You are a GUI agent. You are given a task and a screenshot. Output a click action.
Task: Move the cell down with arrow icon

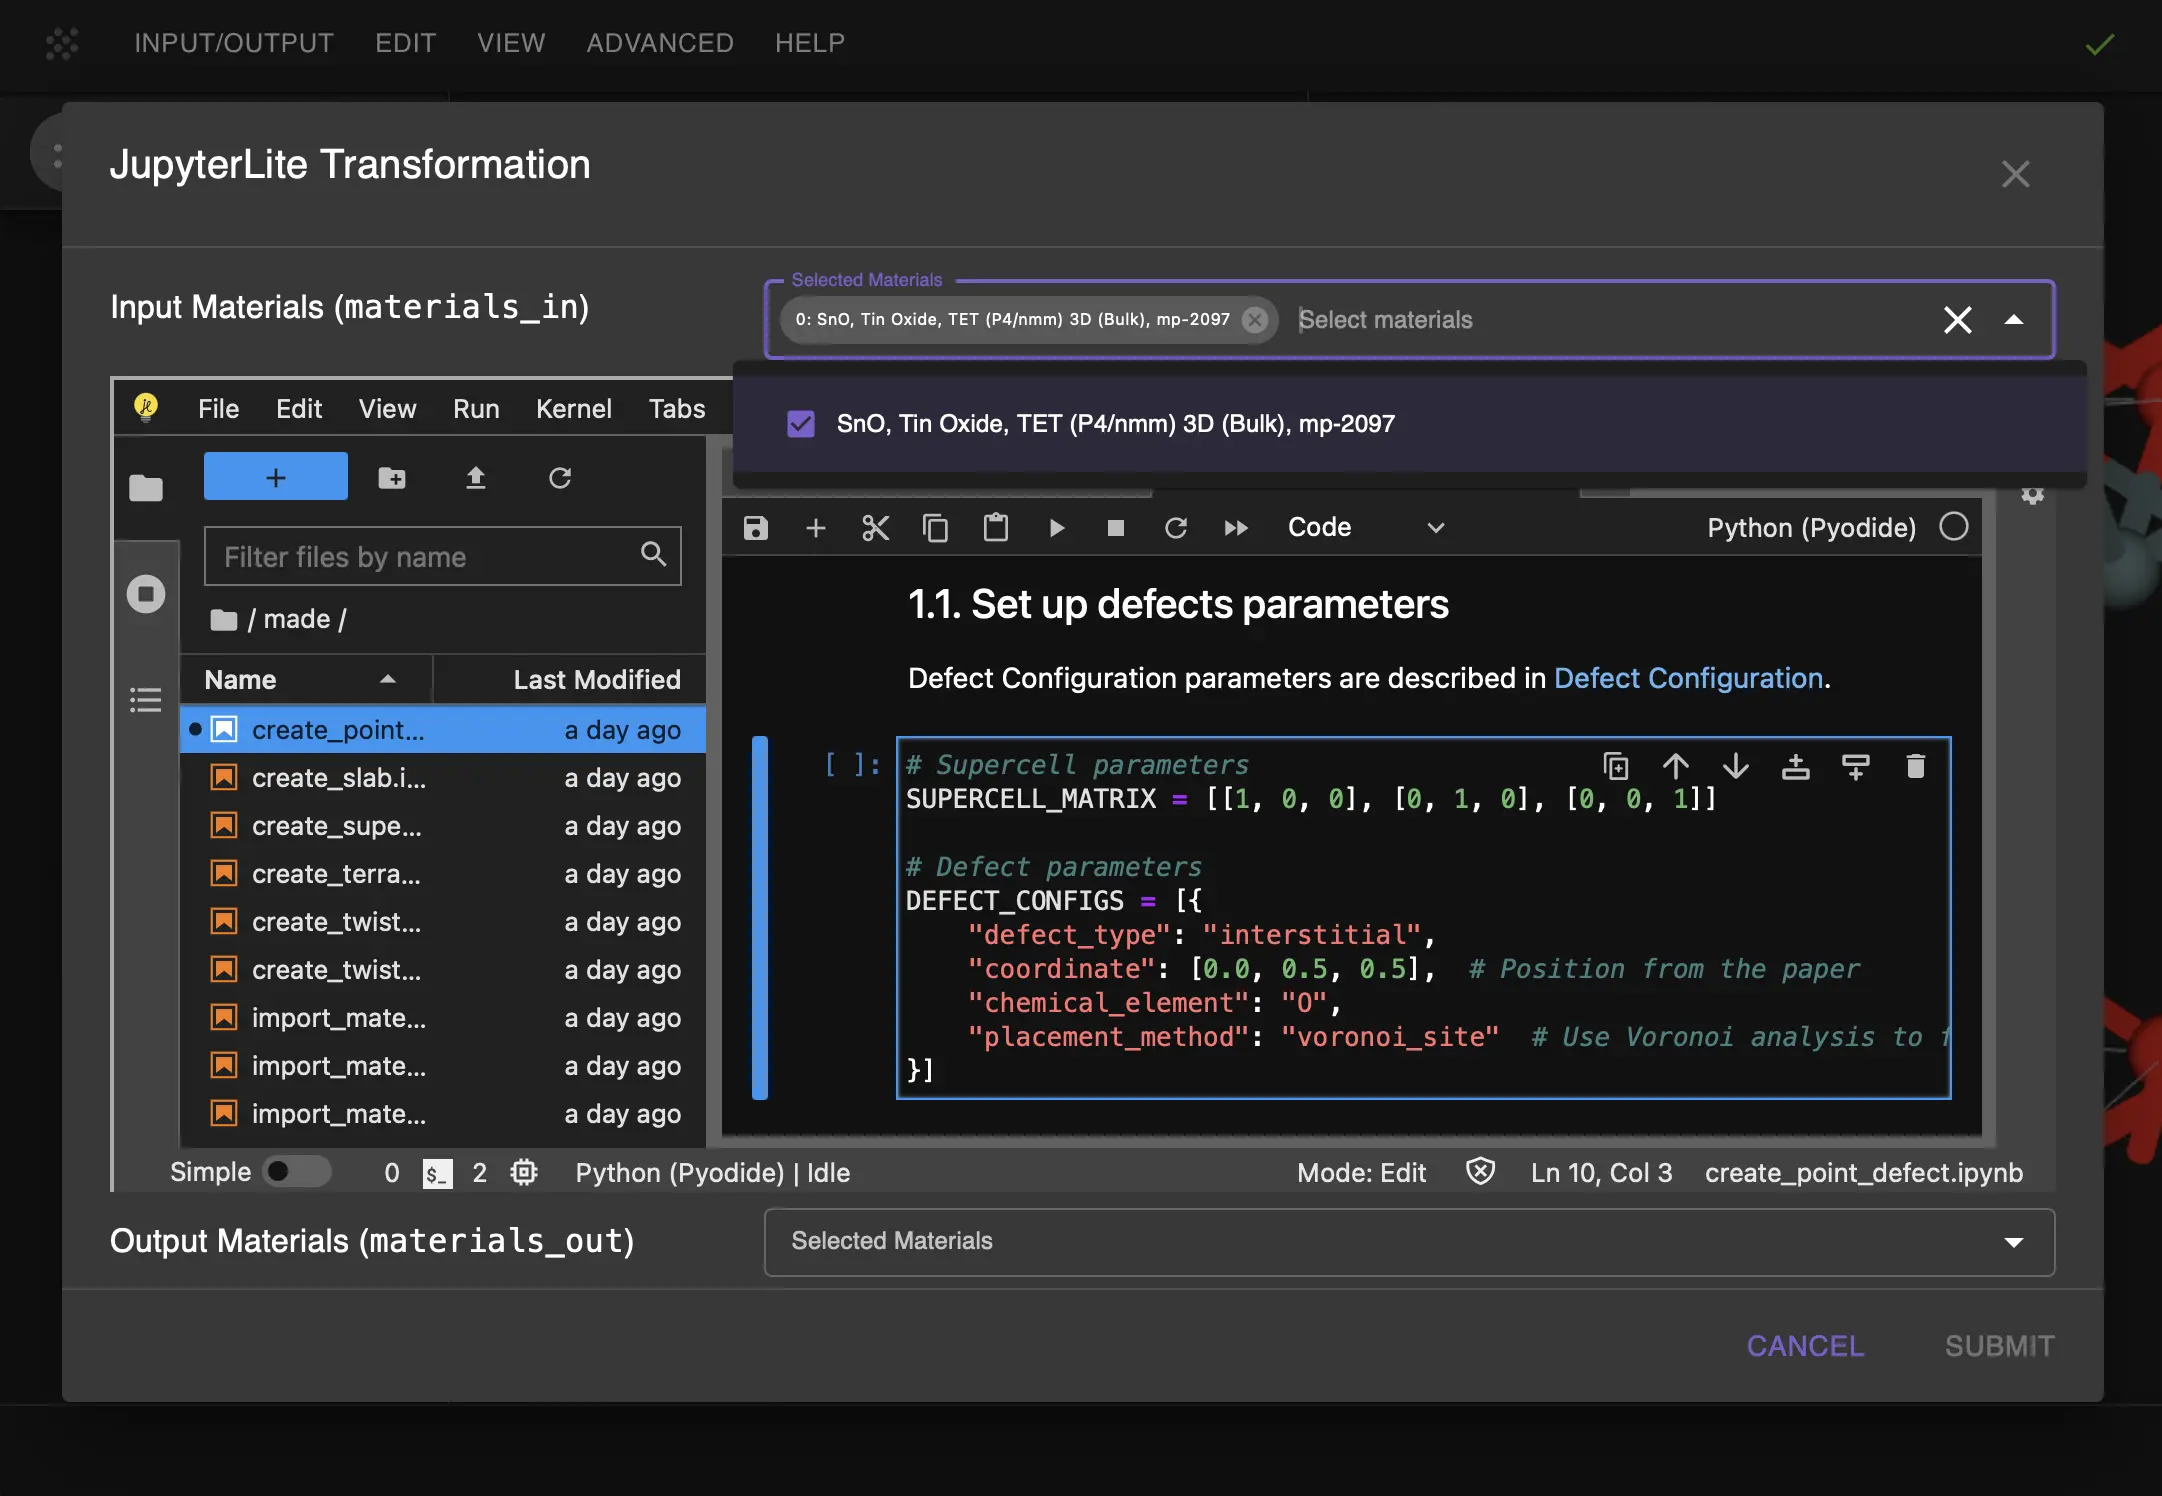(1736, 767)
